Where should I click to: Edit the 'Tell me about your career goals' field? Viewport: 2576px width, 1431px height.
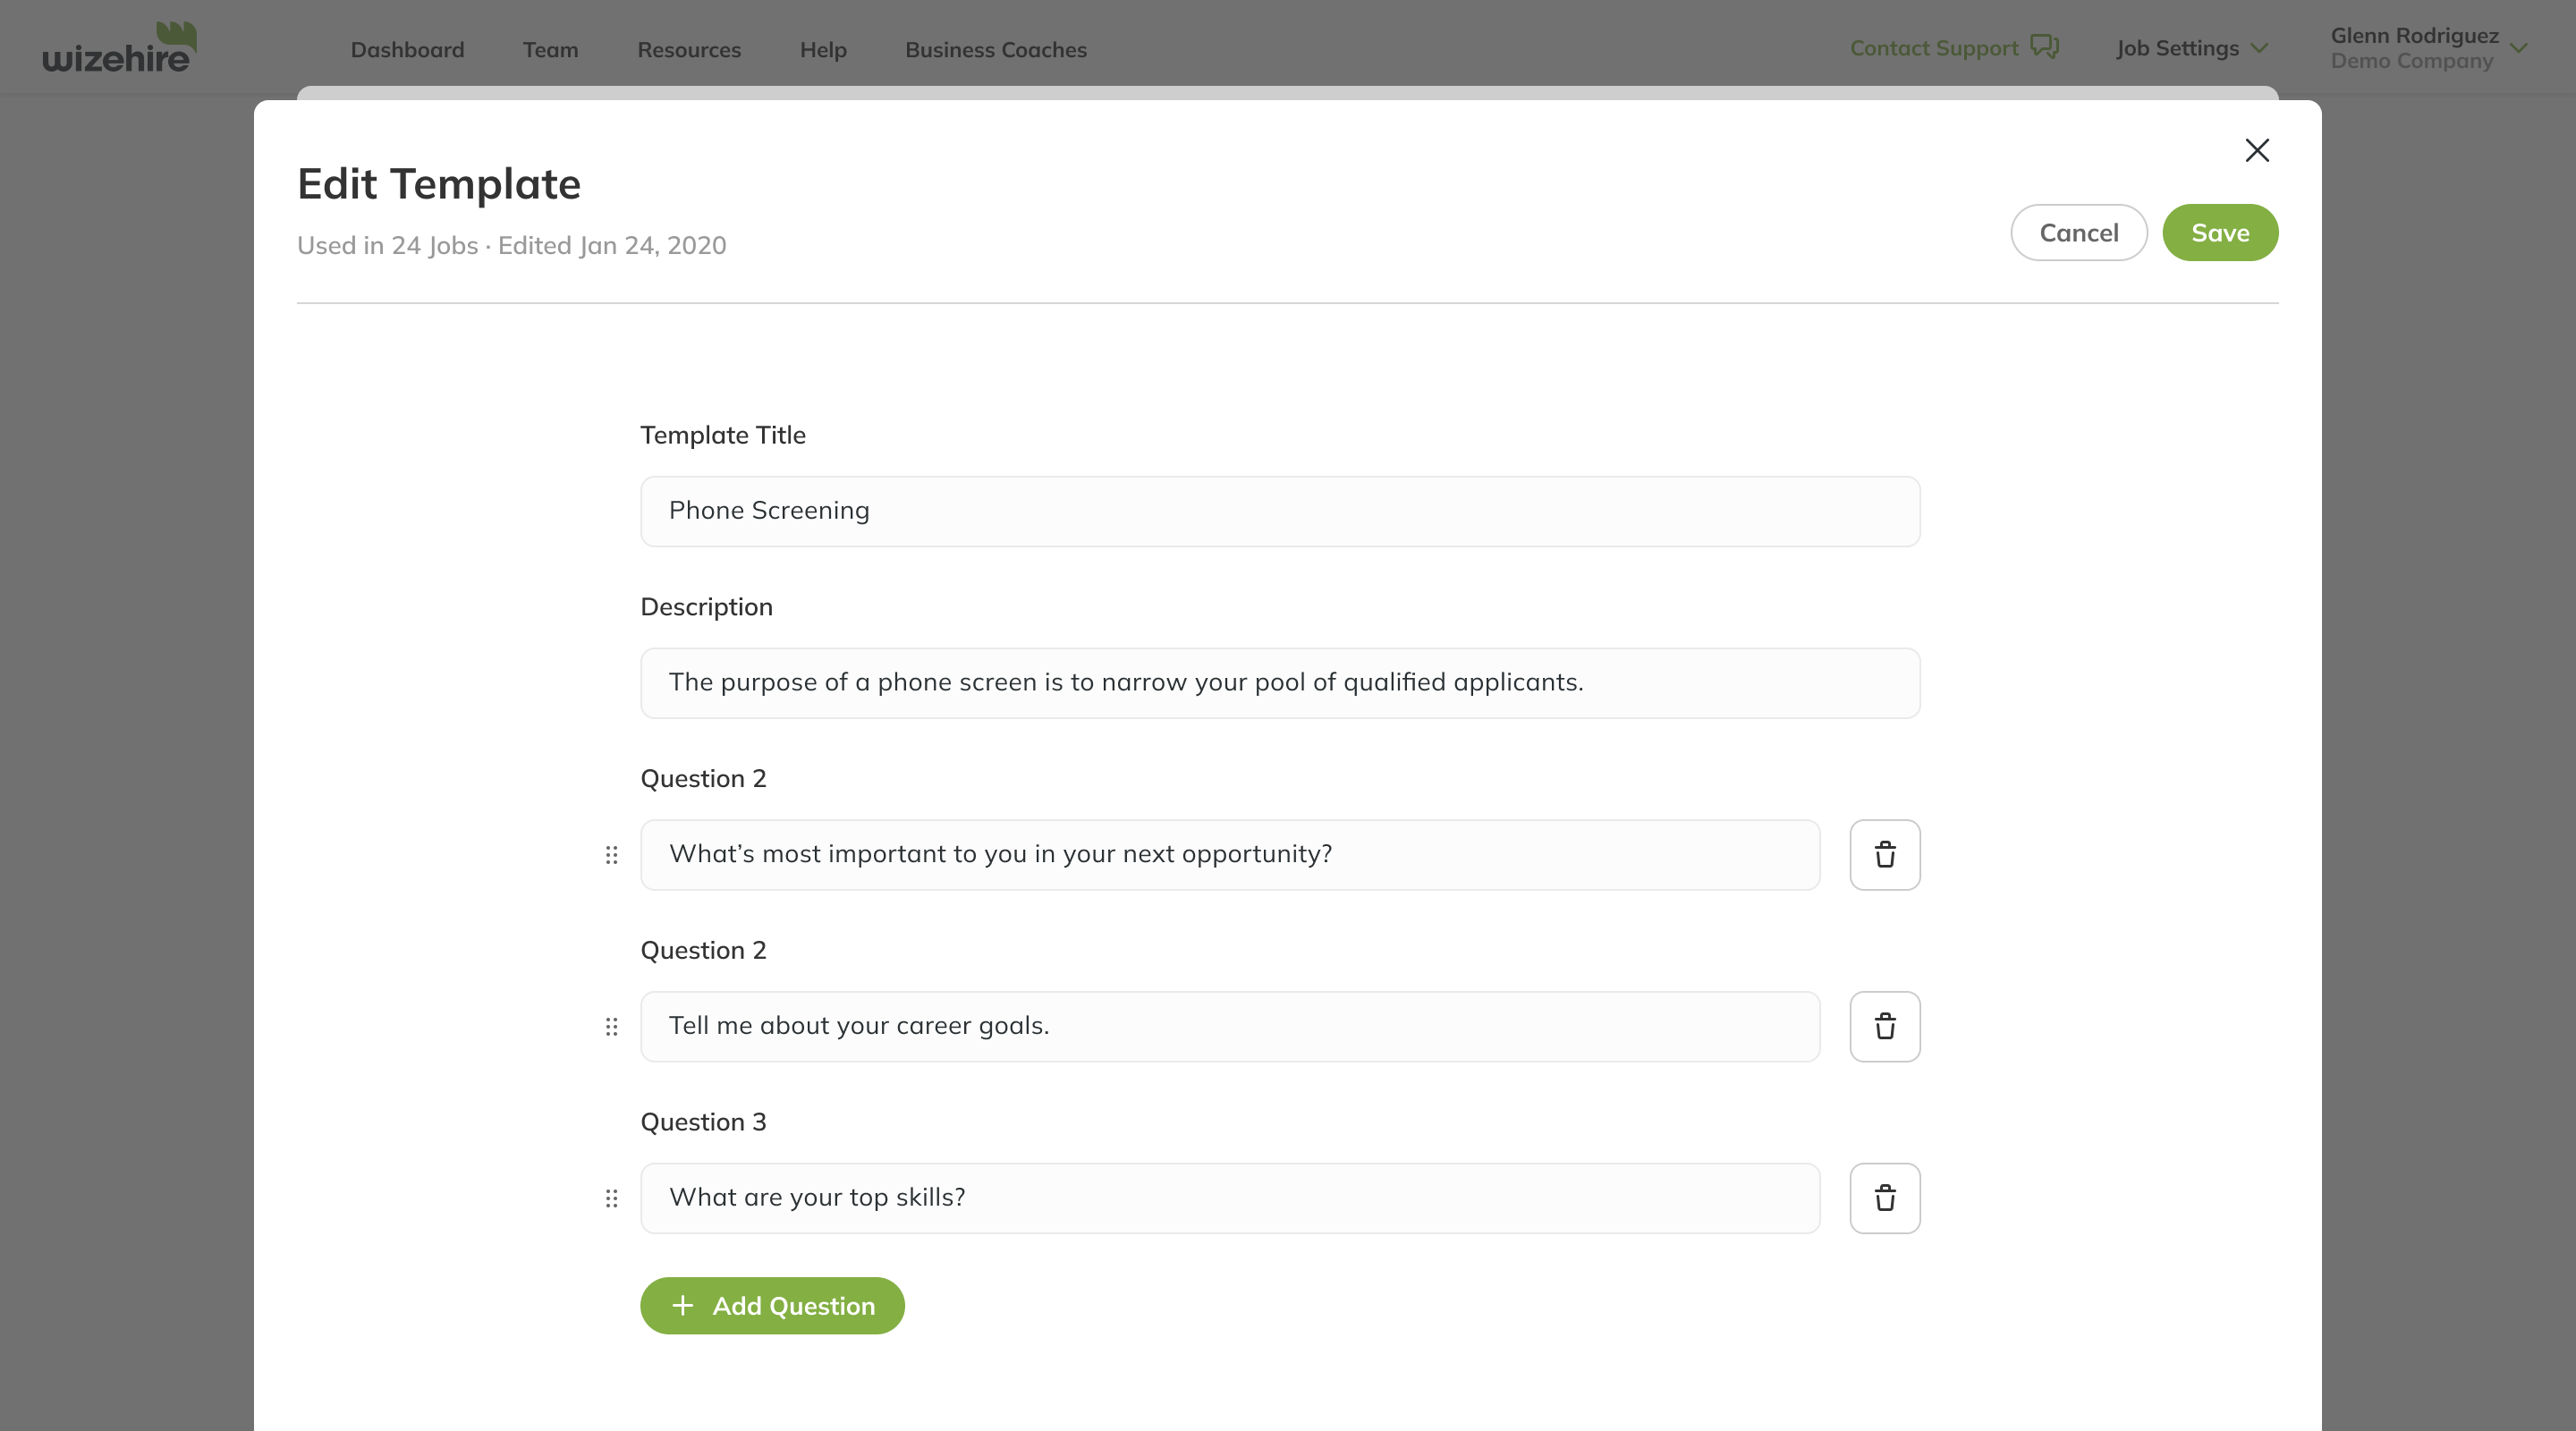click(x=1230, y=1026)
